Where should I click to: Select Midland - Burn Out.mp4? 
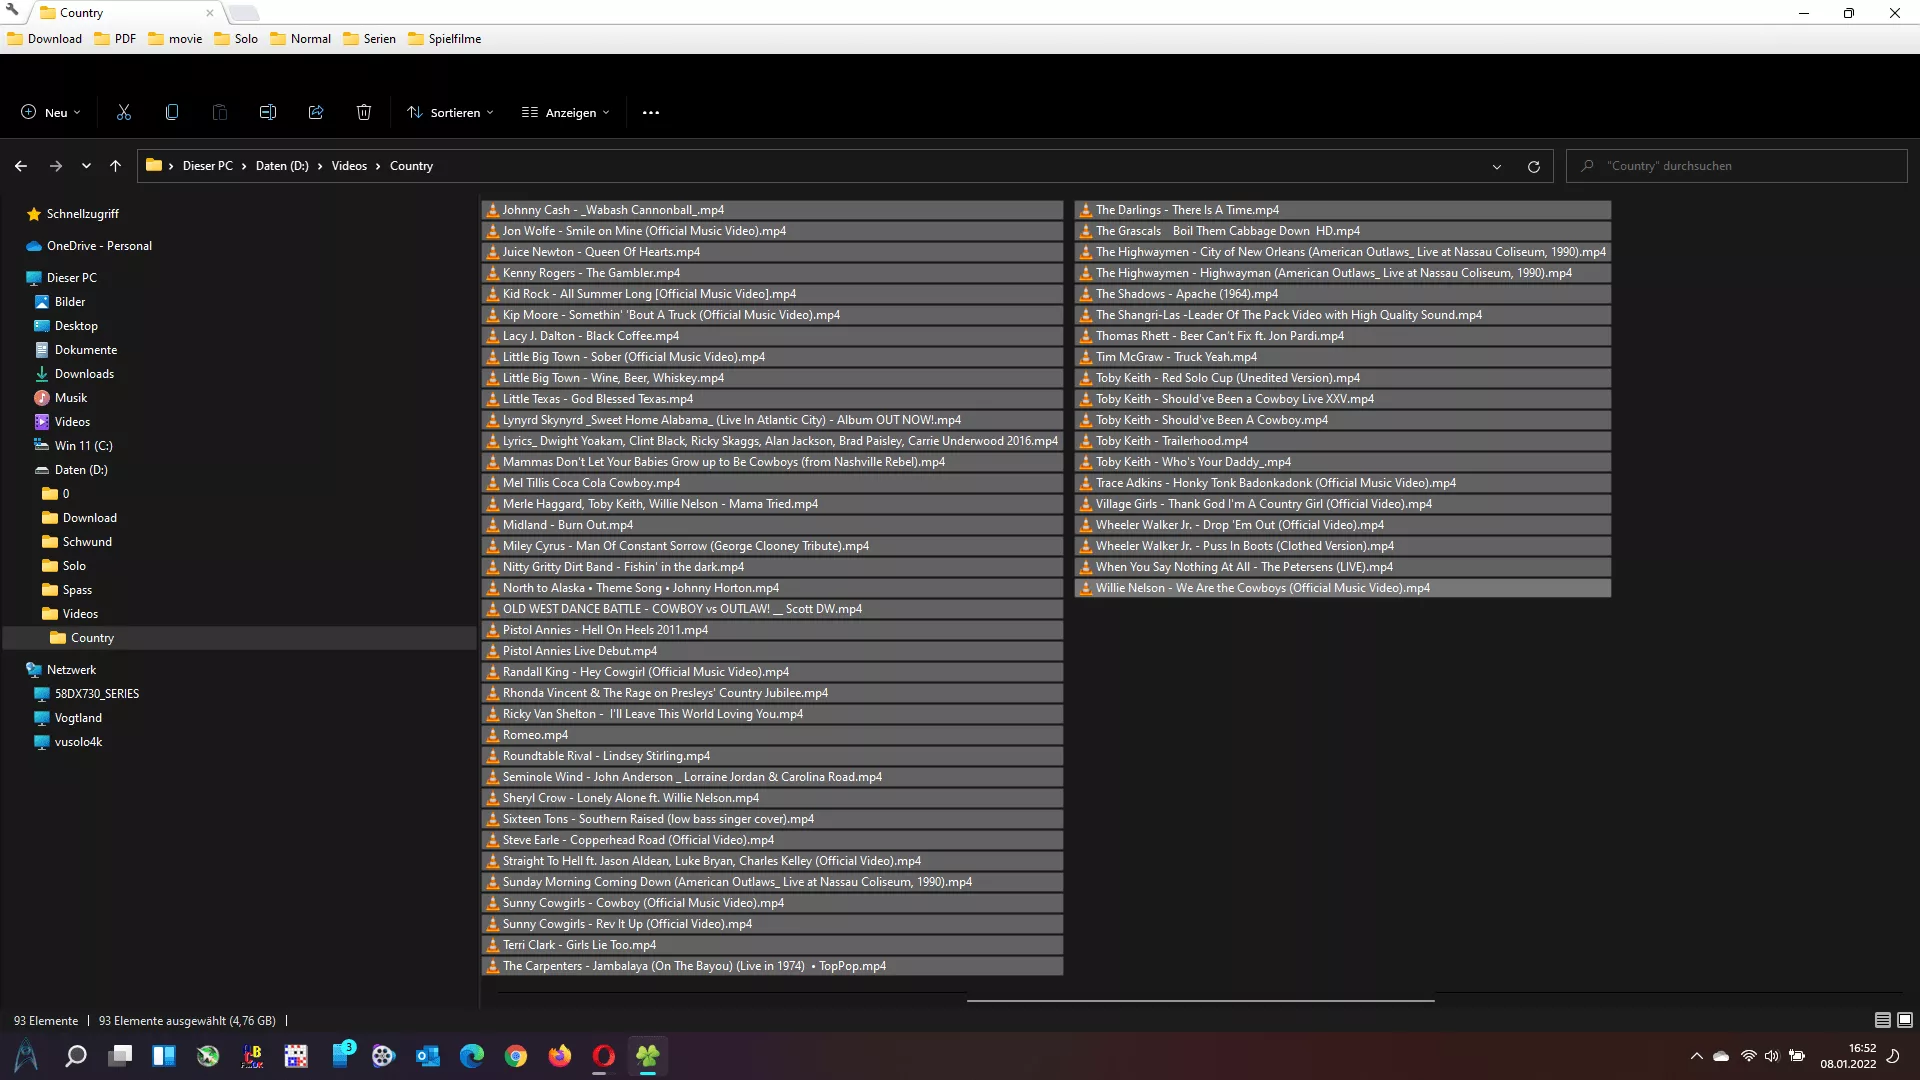pos(772,525)
